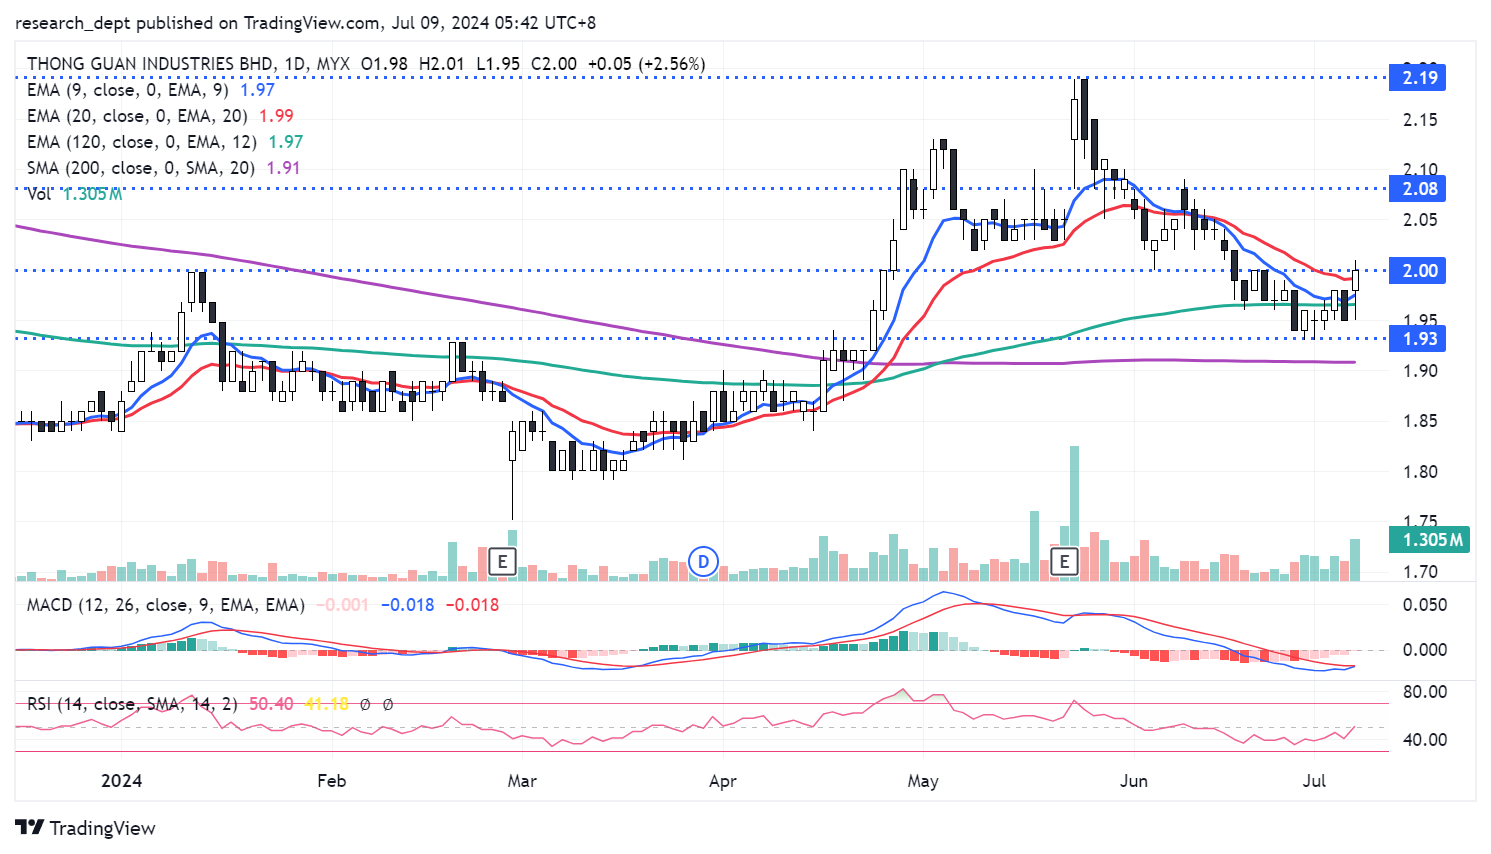This screenshot has width=1491, height=854.
Task: Open the dividend D marker near April
Action: 703,561
